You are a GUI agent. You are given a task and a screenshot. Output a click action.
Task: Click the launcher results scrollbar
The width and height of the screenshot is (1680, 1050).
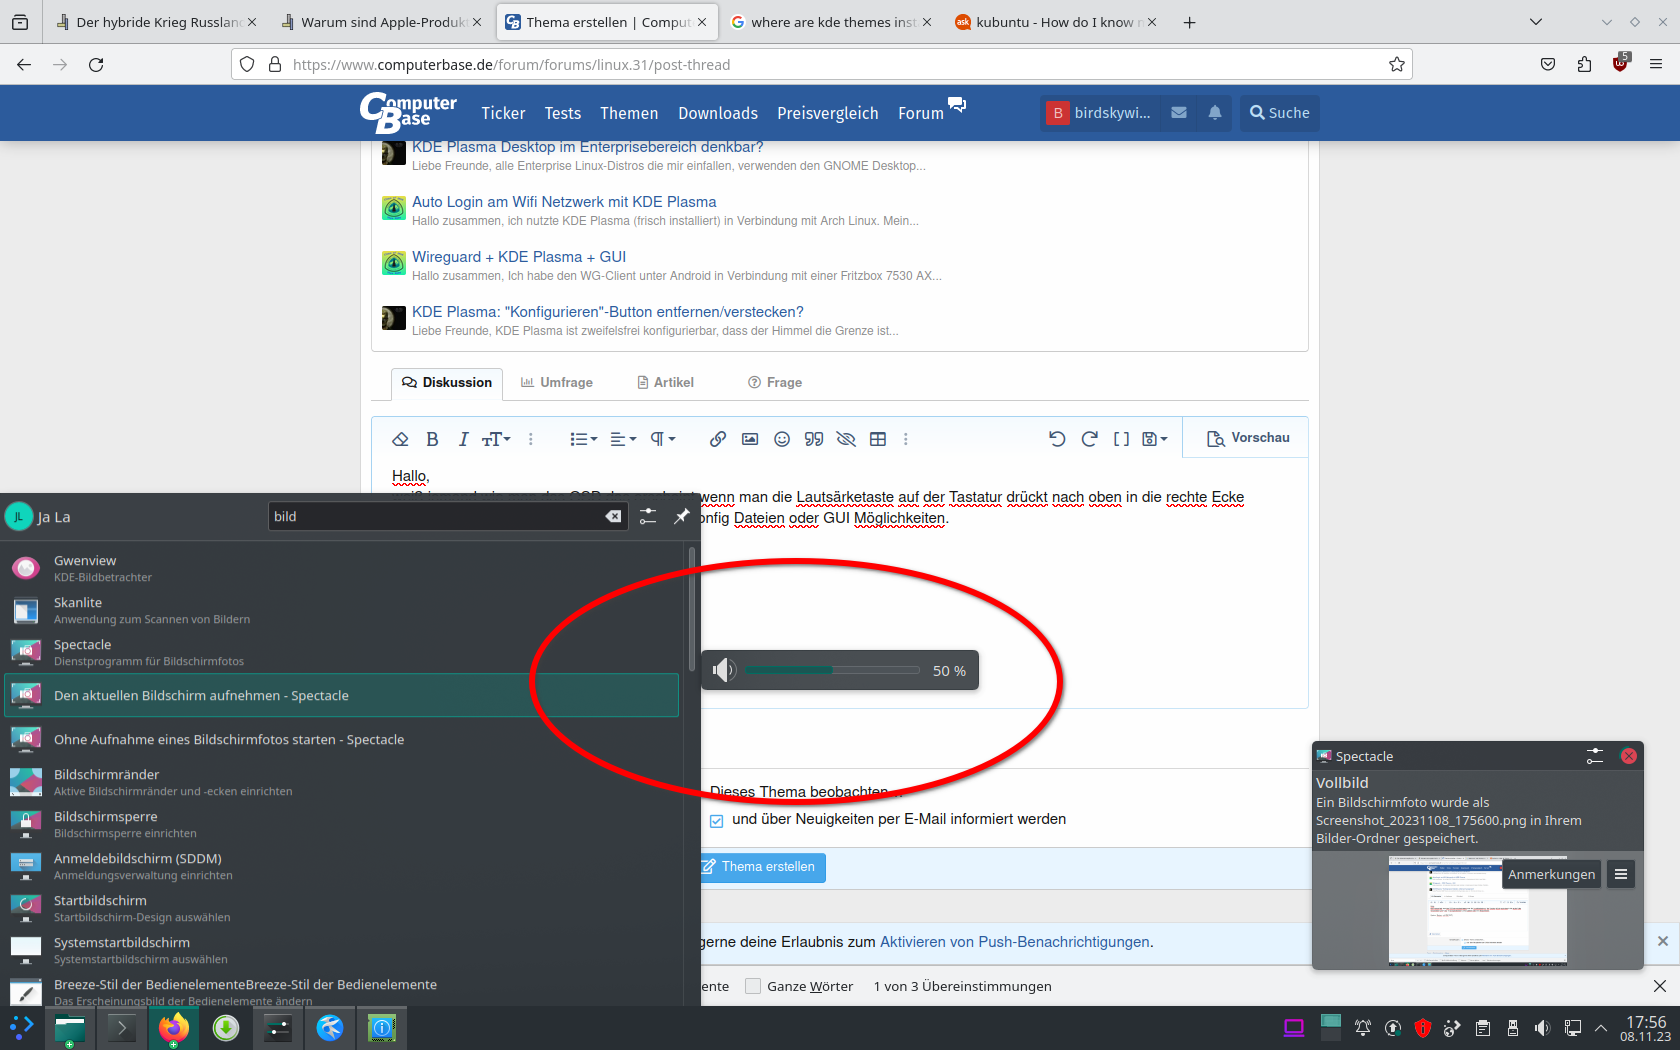click(692, 610)
